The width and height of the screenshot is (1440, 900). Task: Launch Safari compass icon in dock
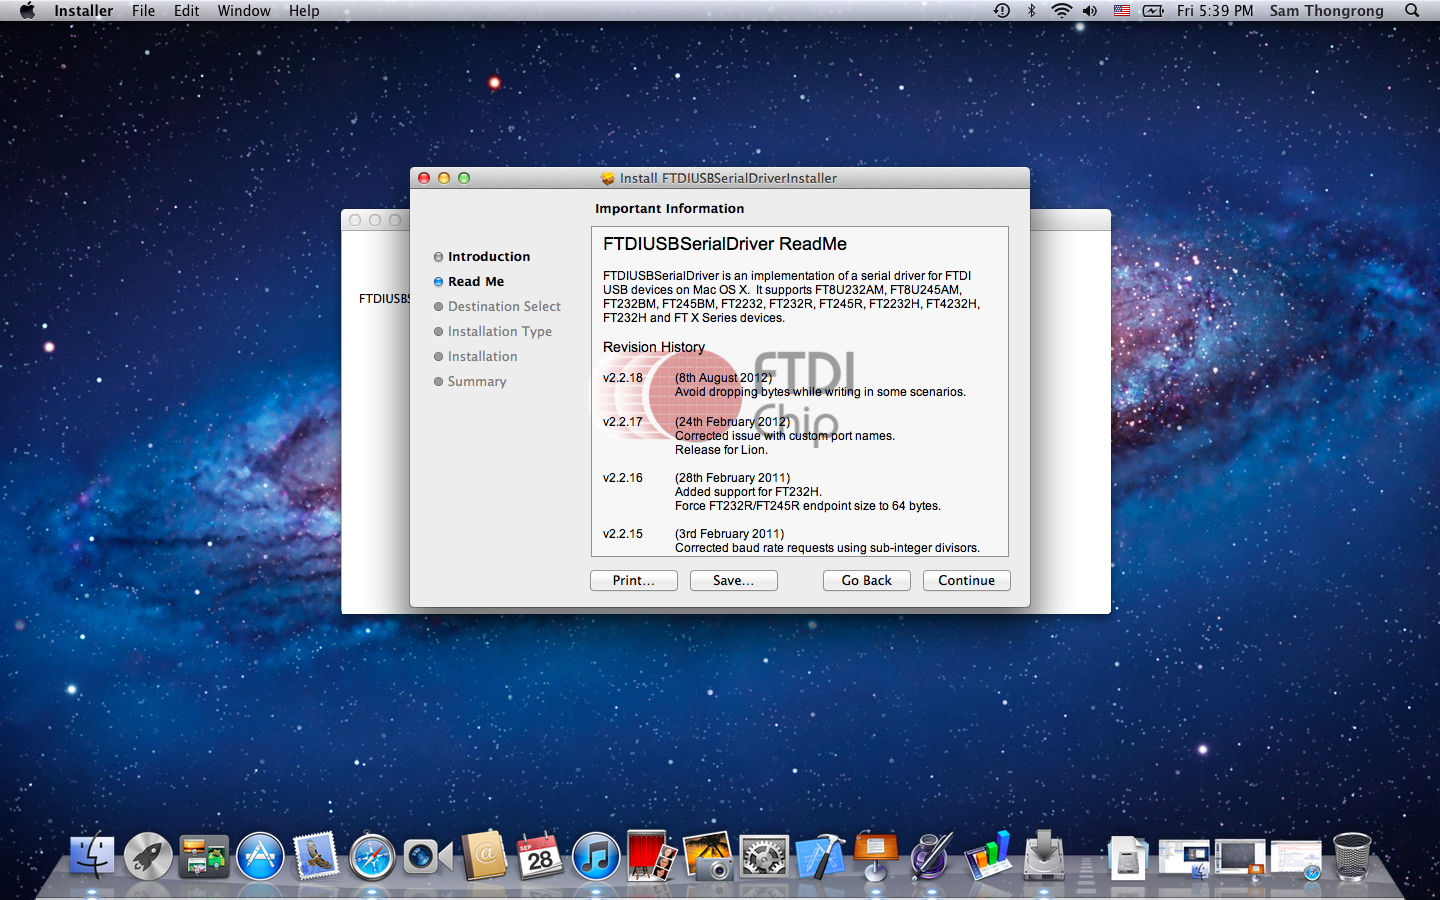(372, 857)
